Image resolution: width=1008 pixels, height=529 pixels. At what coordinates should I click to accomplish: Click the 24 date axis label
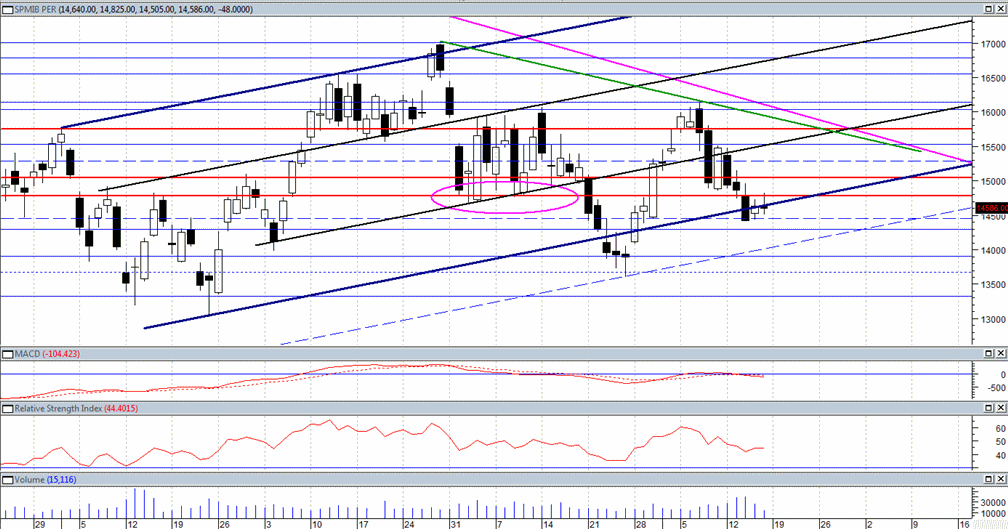coord(409,525)
